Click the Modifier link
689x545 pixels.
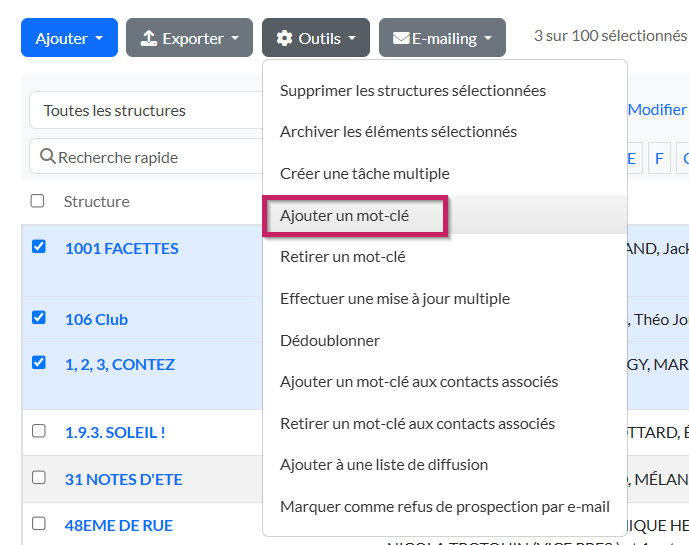(657, 110)
